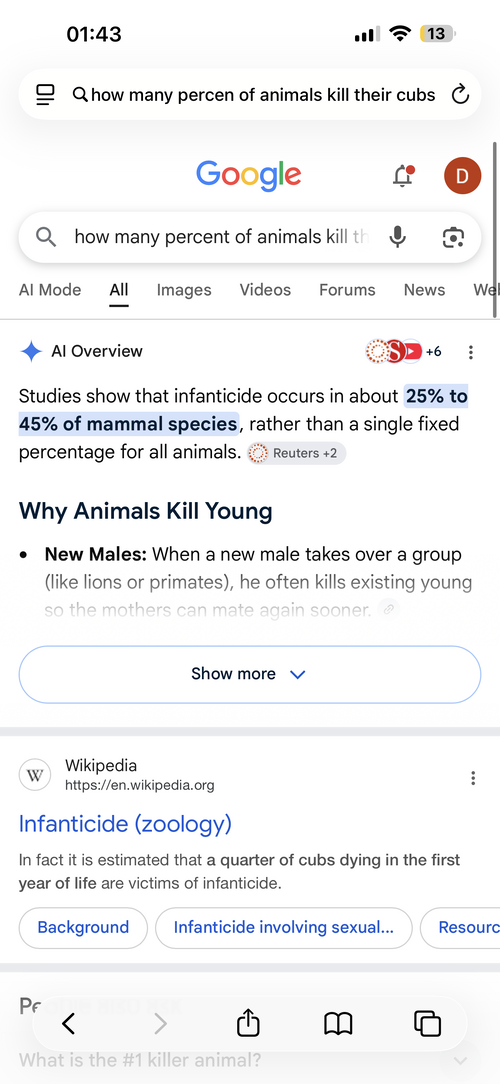This screenshot has height=1084, width=500.
Task: Tap the voice search microphone
Action: pos(397,237)
